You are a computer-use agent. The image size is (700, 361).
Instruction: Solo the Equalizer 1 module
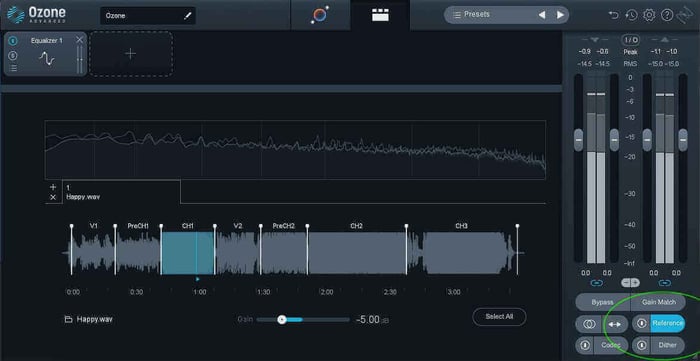[x=13, y=55]
